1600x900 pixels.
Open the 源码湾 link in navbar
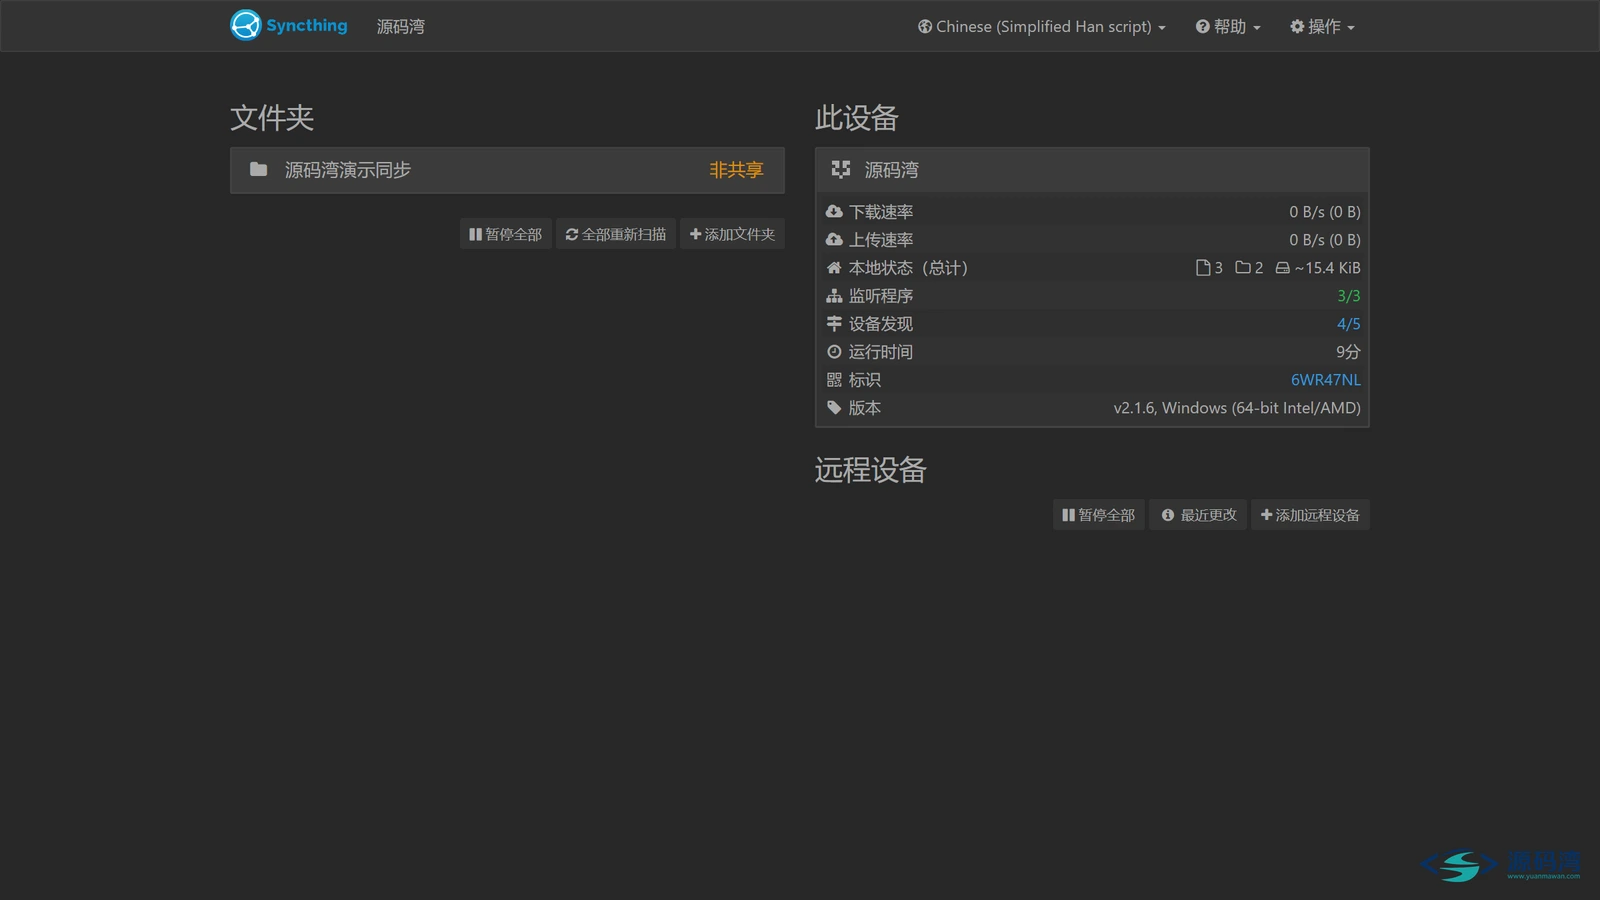click(400, 27)
